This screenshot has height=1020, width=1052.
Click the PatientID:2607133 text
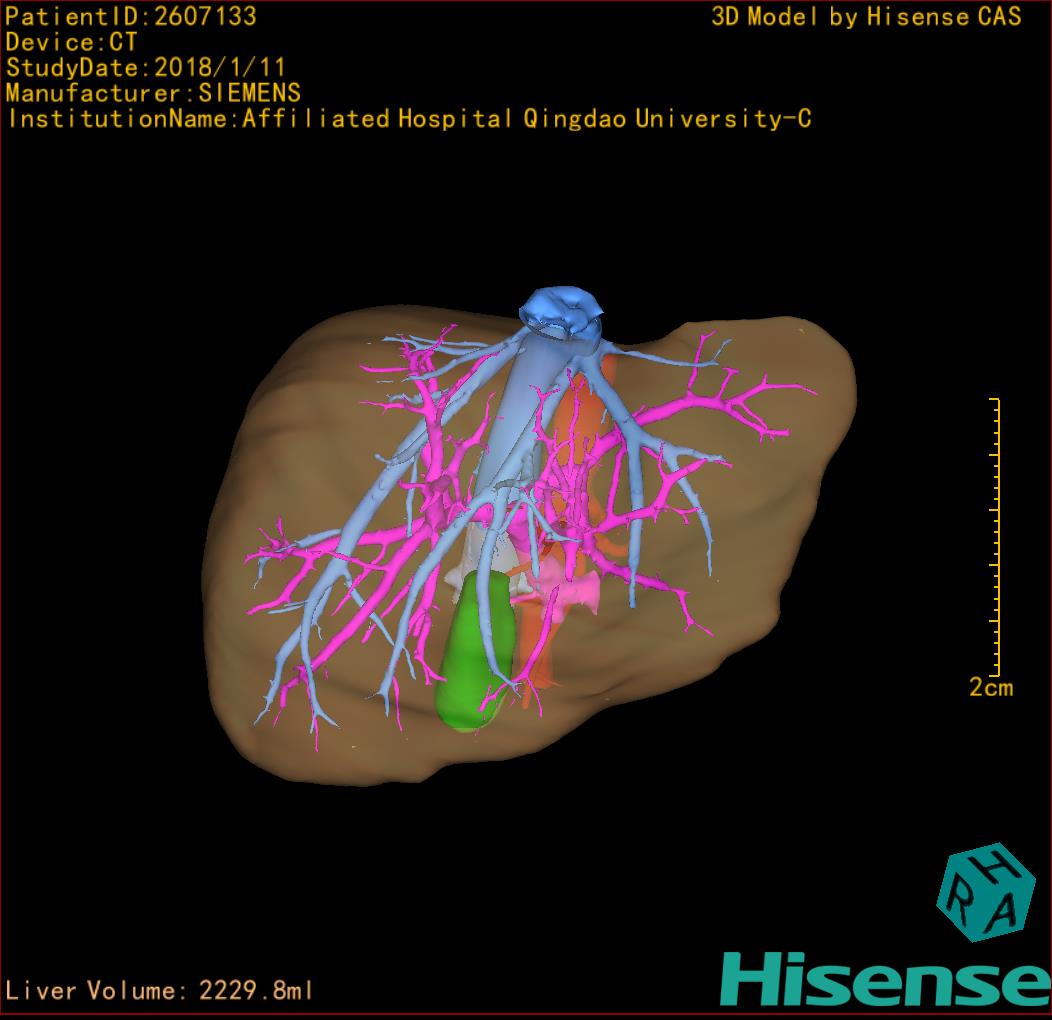131,16
